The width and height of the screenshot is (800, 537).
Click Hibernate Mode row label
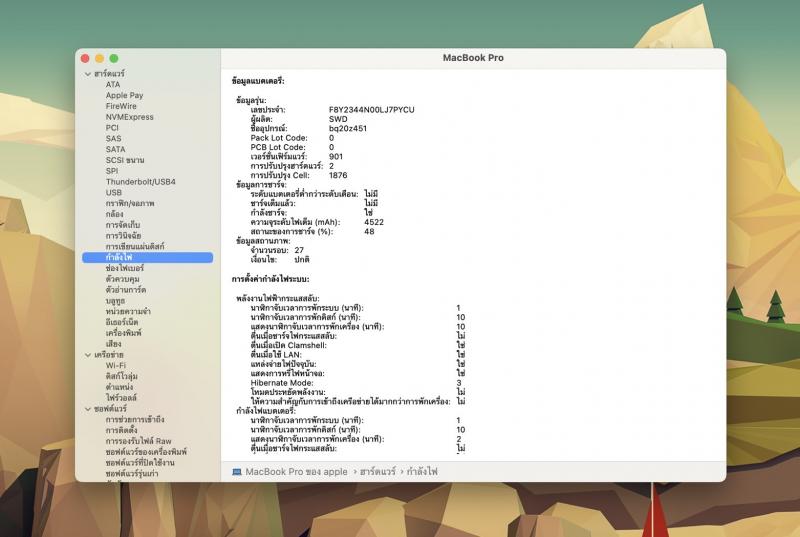[x=282, y=383]
